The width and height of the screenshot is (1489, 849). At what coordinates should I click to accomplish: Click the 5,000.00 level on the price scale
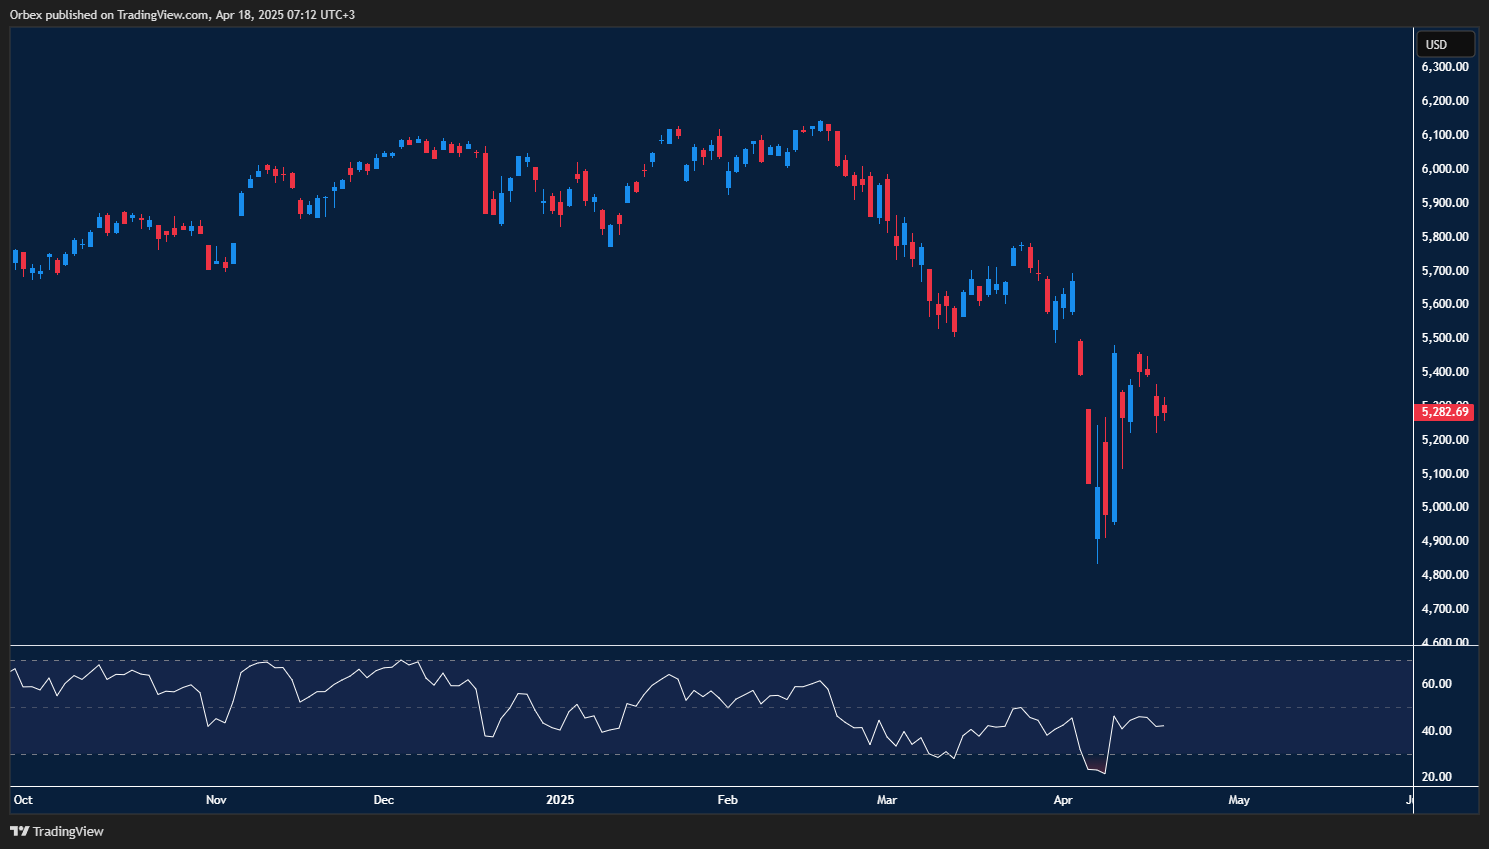coord(1445,507)
